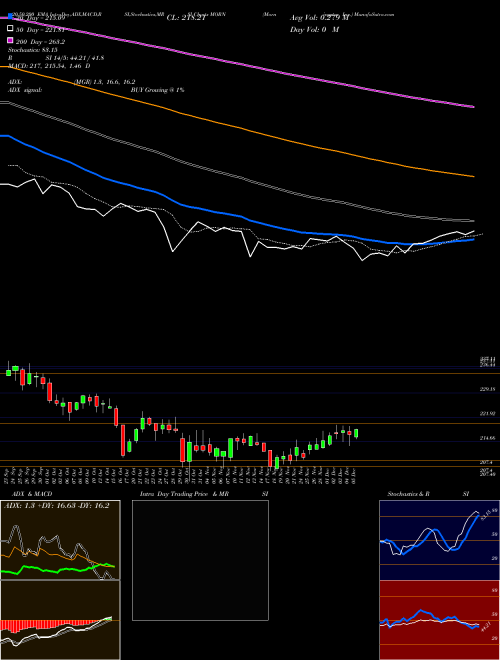Click the Stochastics & RSI panel title
Screen dimensions: 500x660
tap(428, 494)
